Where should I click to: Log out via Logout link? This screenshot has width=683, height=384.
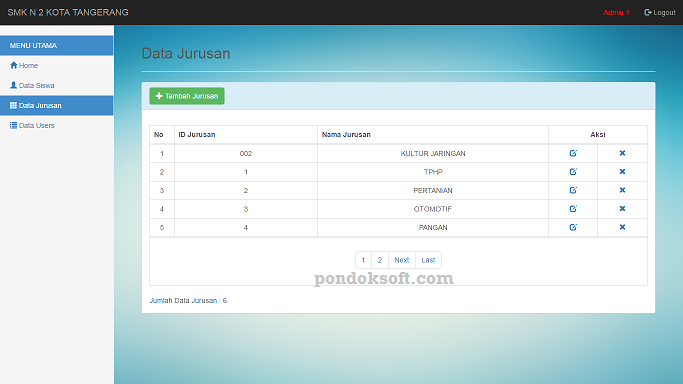click(659, 13)
